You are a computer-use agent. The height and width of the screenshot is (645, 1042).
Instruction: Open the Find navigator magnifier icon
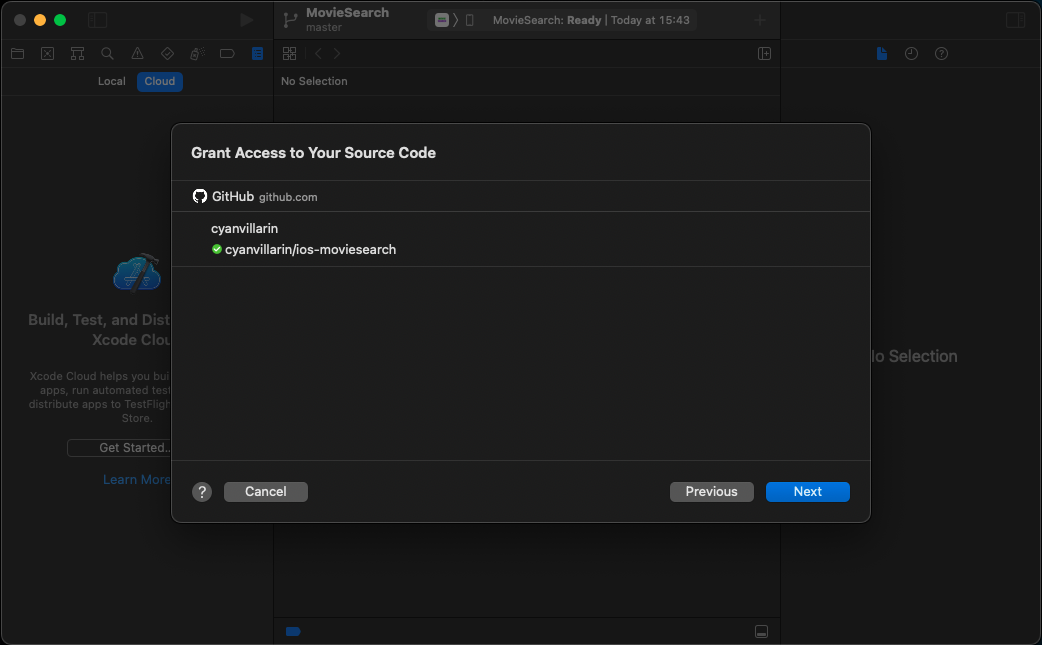[x=107, y=54]
